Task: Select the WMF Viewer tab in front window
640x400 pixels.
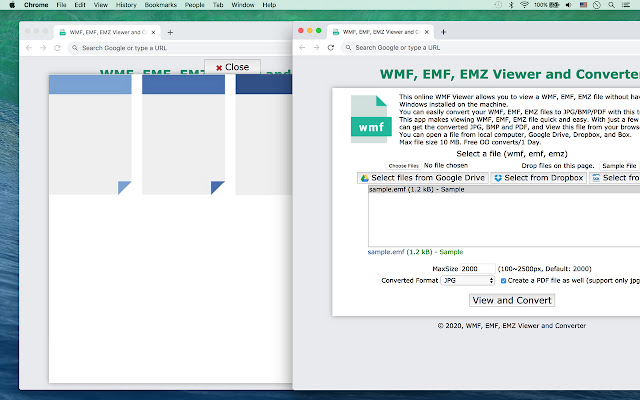Action: click(380, 31)
